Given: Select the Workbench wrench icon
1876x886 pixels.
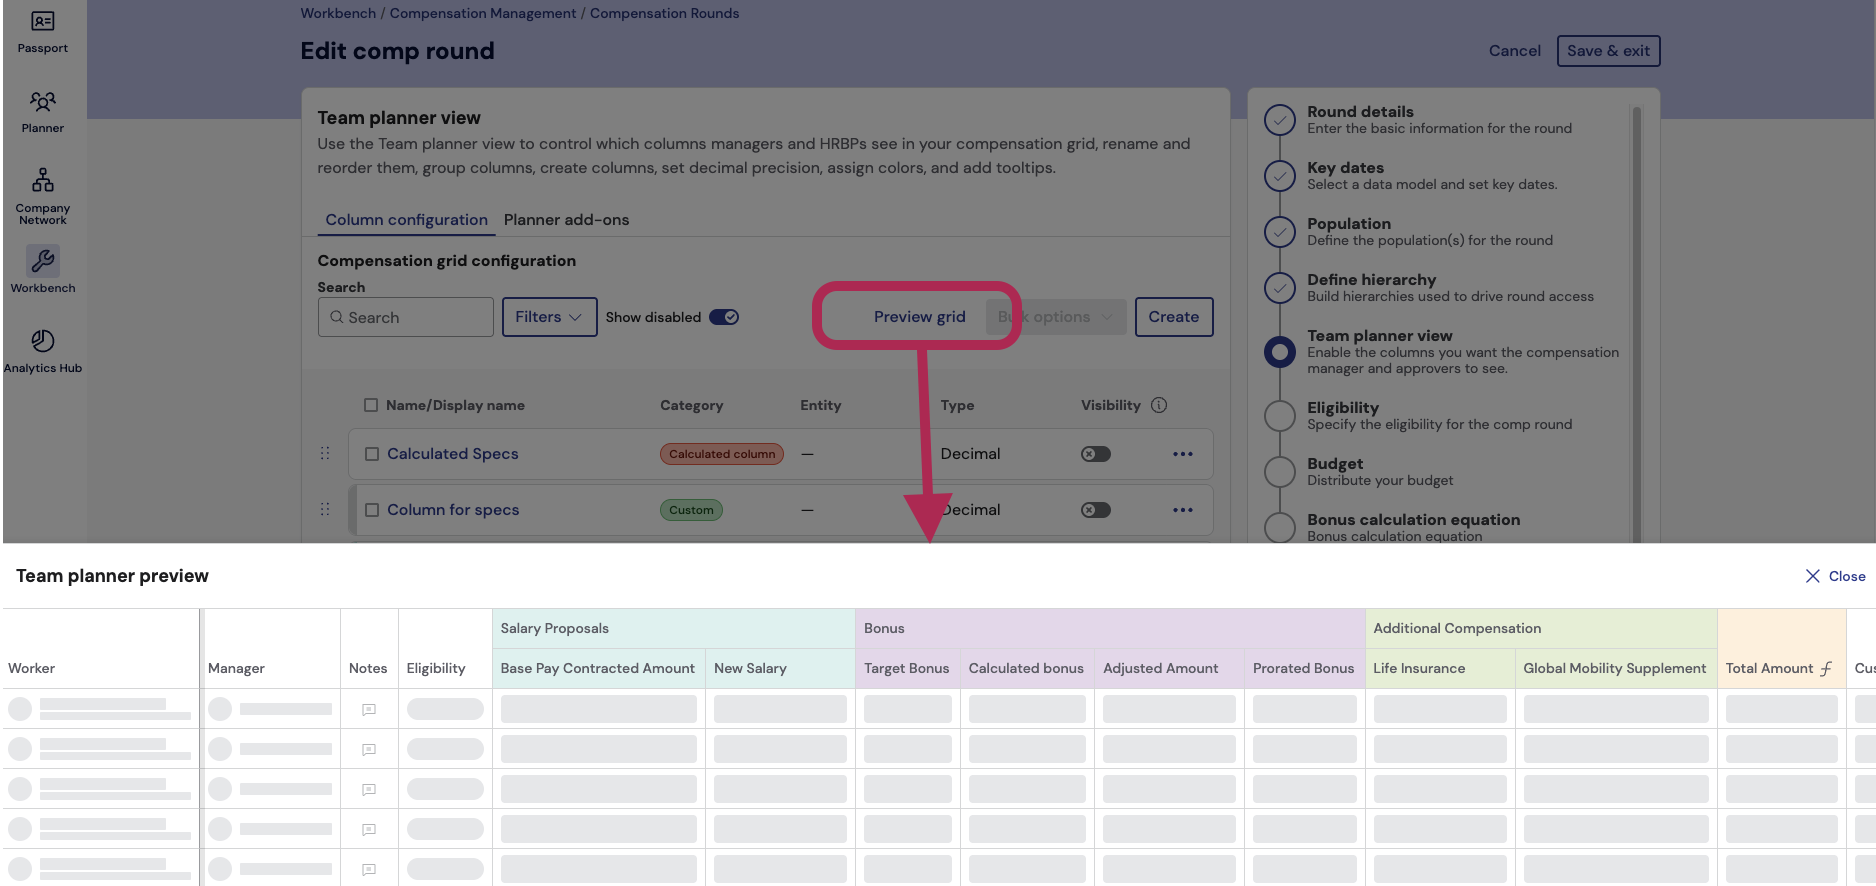Looking at the screenshot, I should point(42,261).
